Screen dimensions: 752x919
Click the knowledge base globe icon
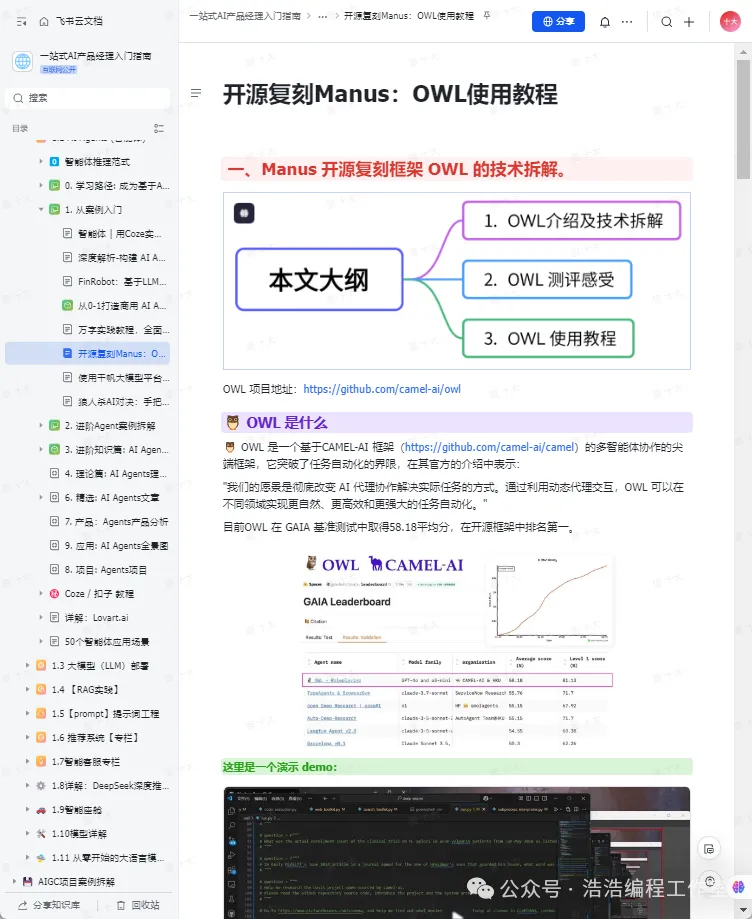23,61
